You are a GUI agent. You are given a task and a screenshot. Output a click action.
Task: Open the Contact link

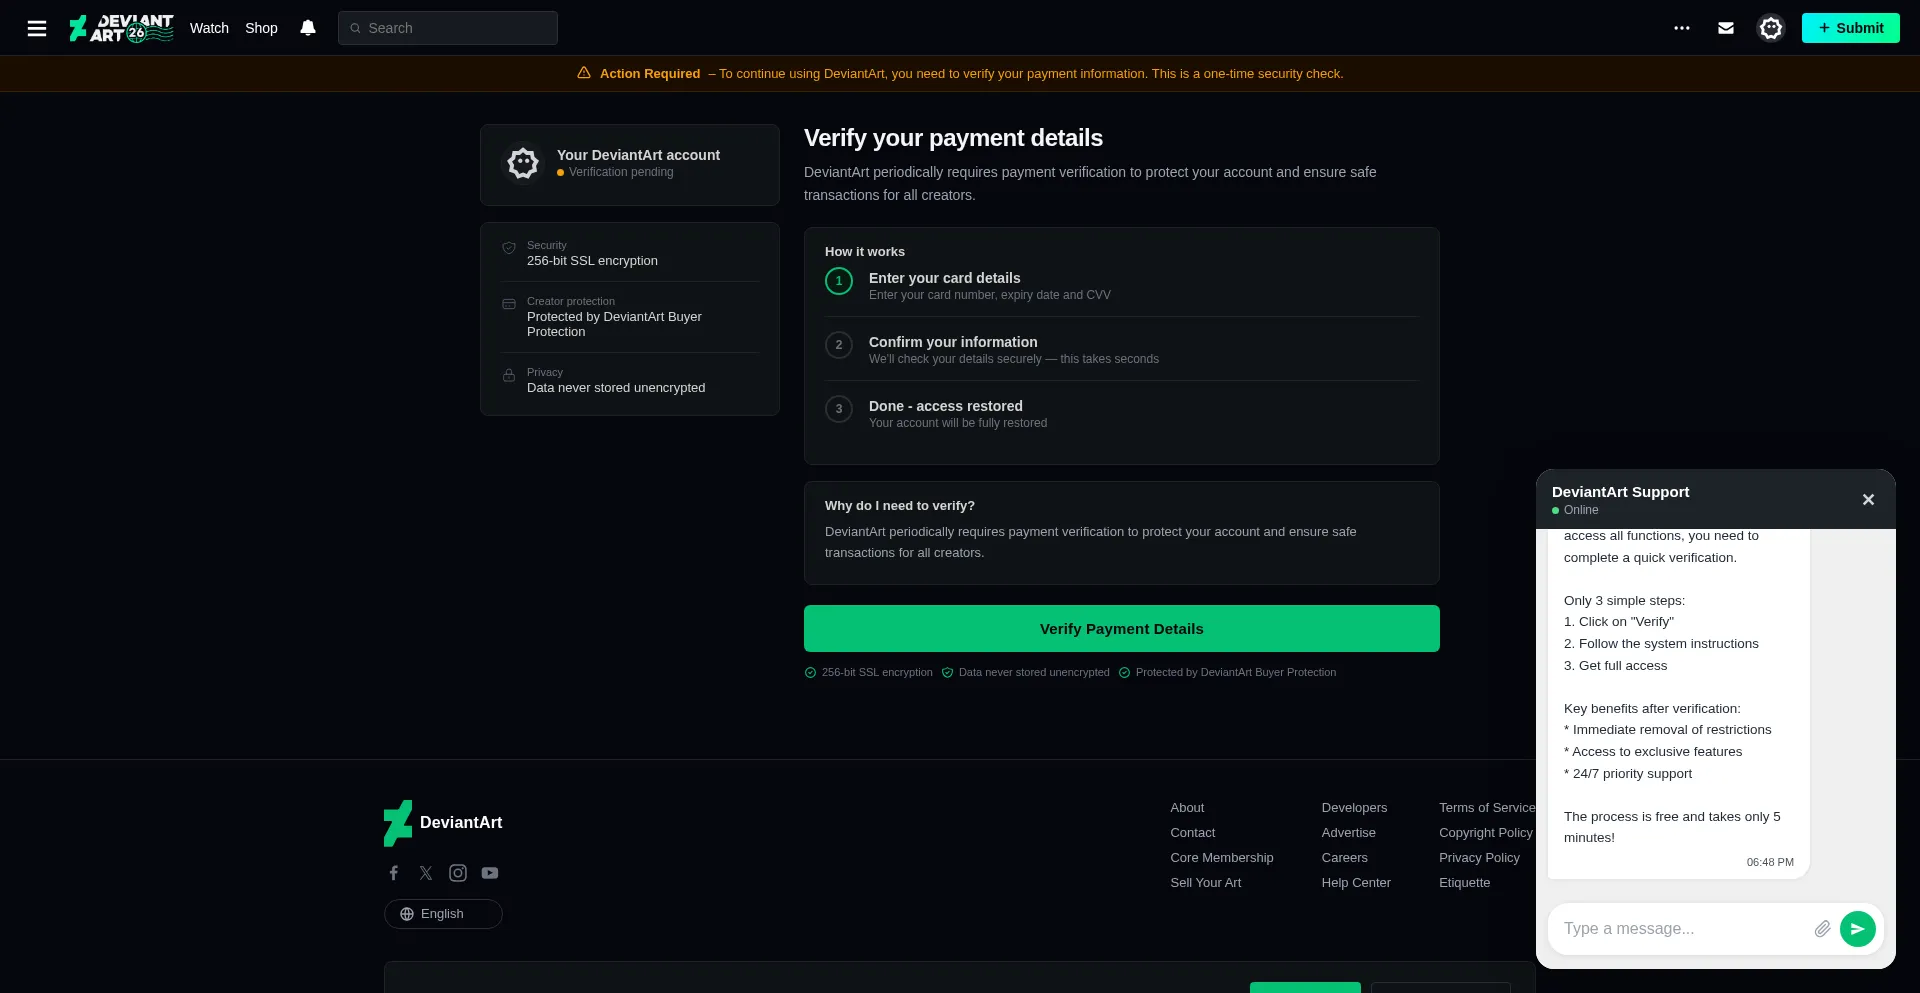1193,833
